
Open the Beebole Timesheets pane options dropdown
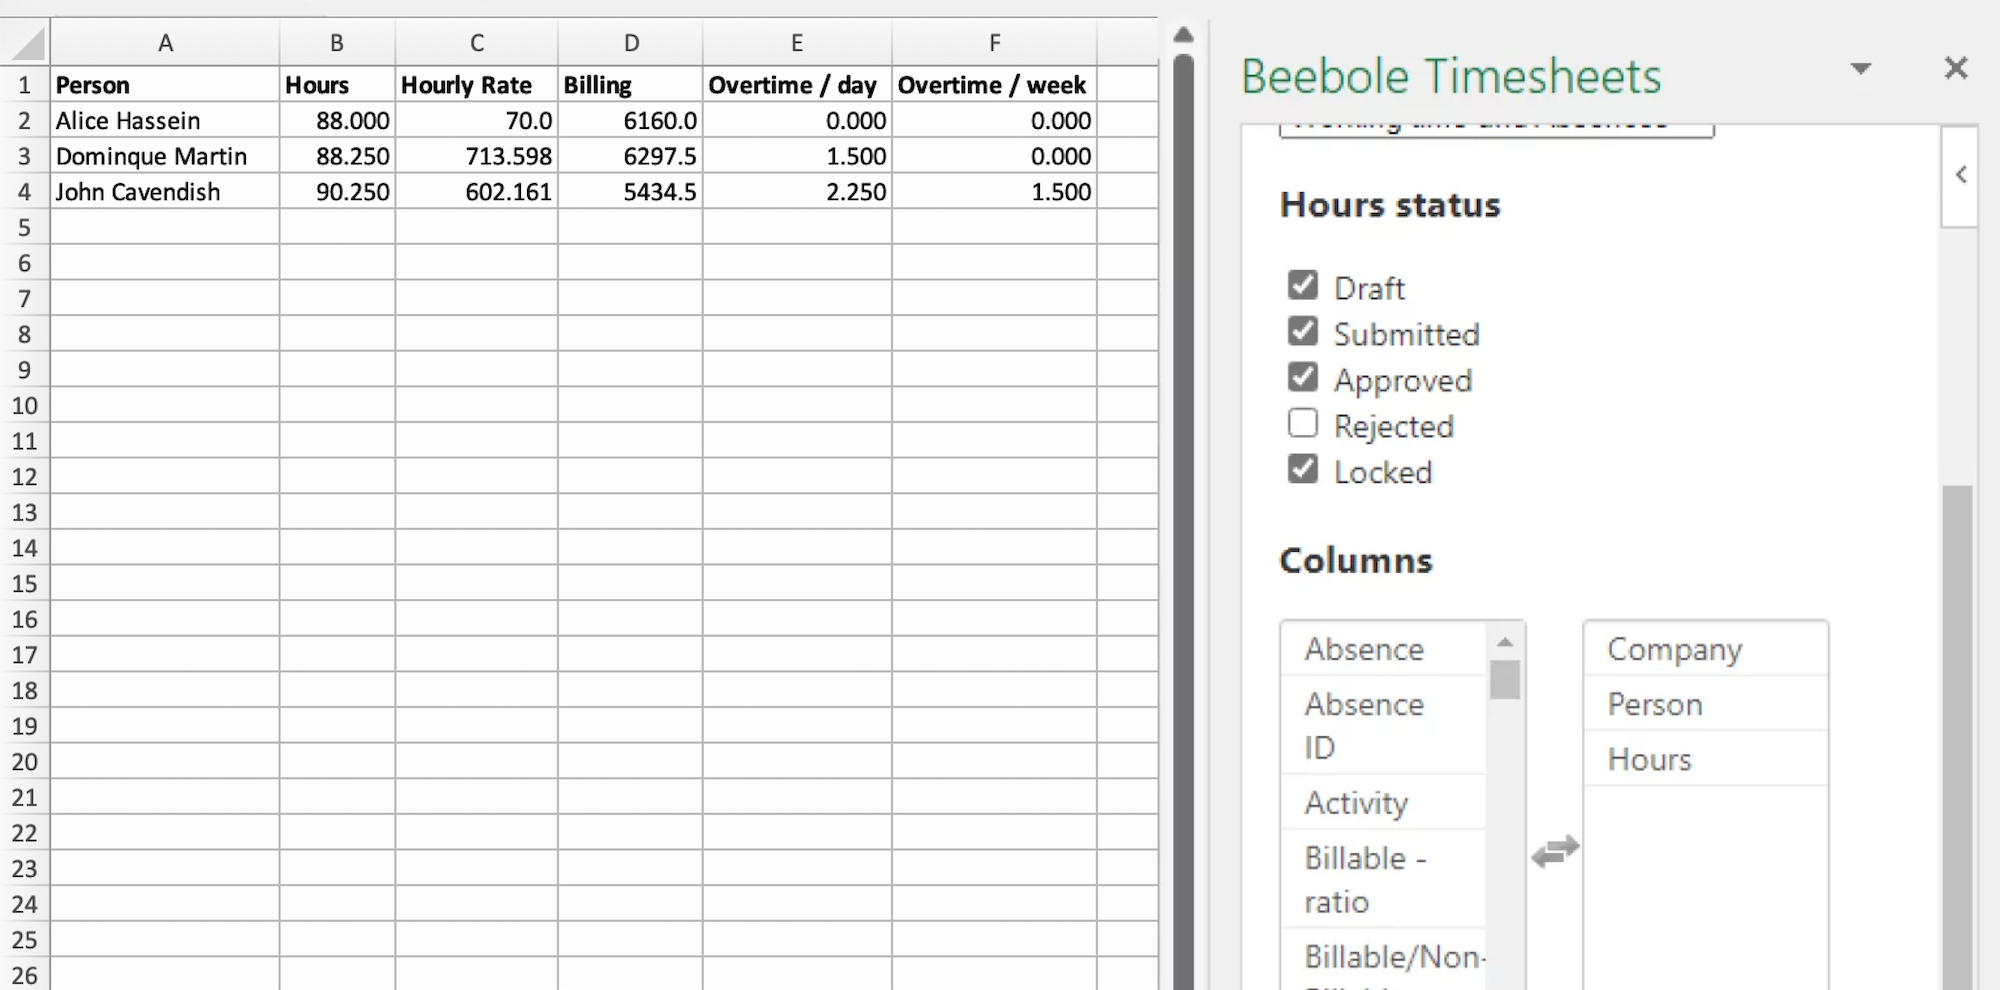click(x=1860, y=68)
